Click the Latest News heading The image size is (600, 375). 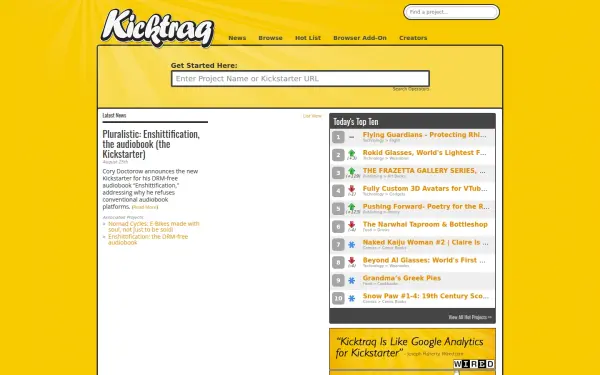click(114, 115)
